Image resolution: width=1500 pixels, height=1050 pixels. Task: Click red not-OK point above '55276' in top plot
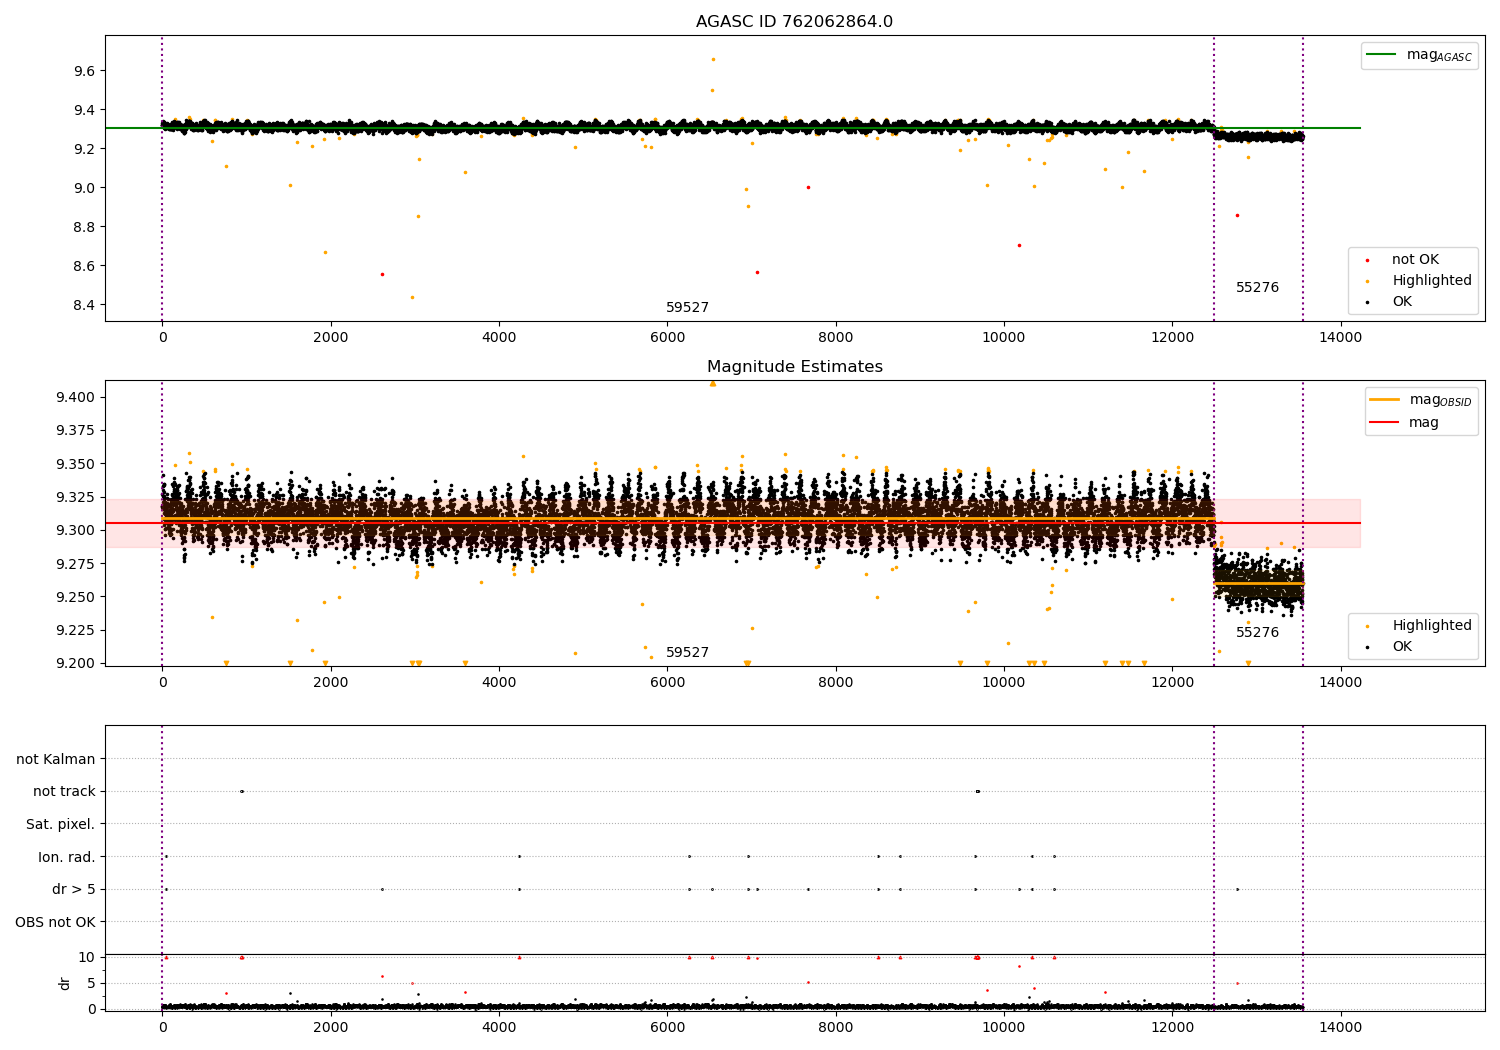click(1237, 215)
